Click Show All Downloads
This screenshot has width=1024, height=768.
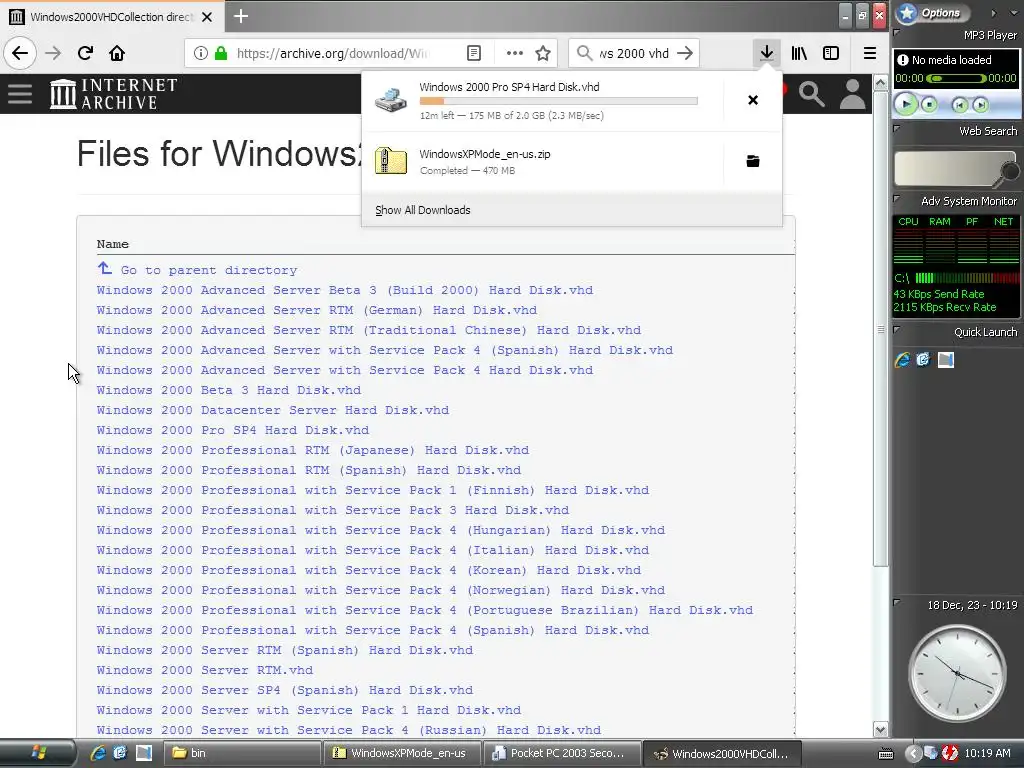[423, 210]
